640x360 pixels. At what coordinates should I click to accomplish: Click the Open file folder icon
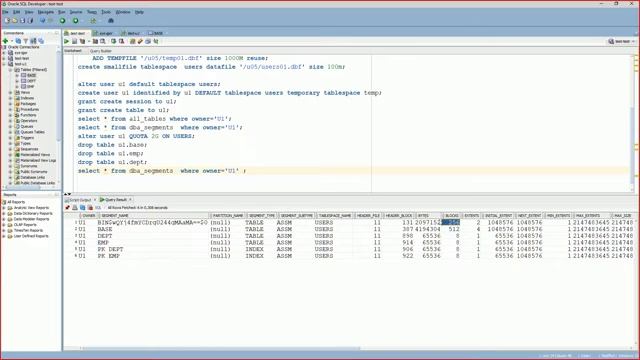coord(15,20)
